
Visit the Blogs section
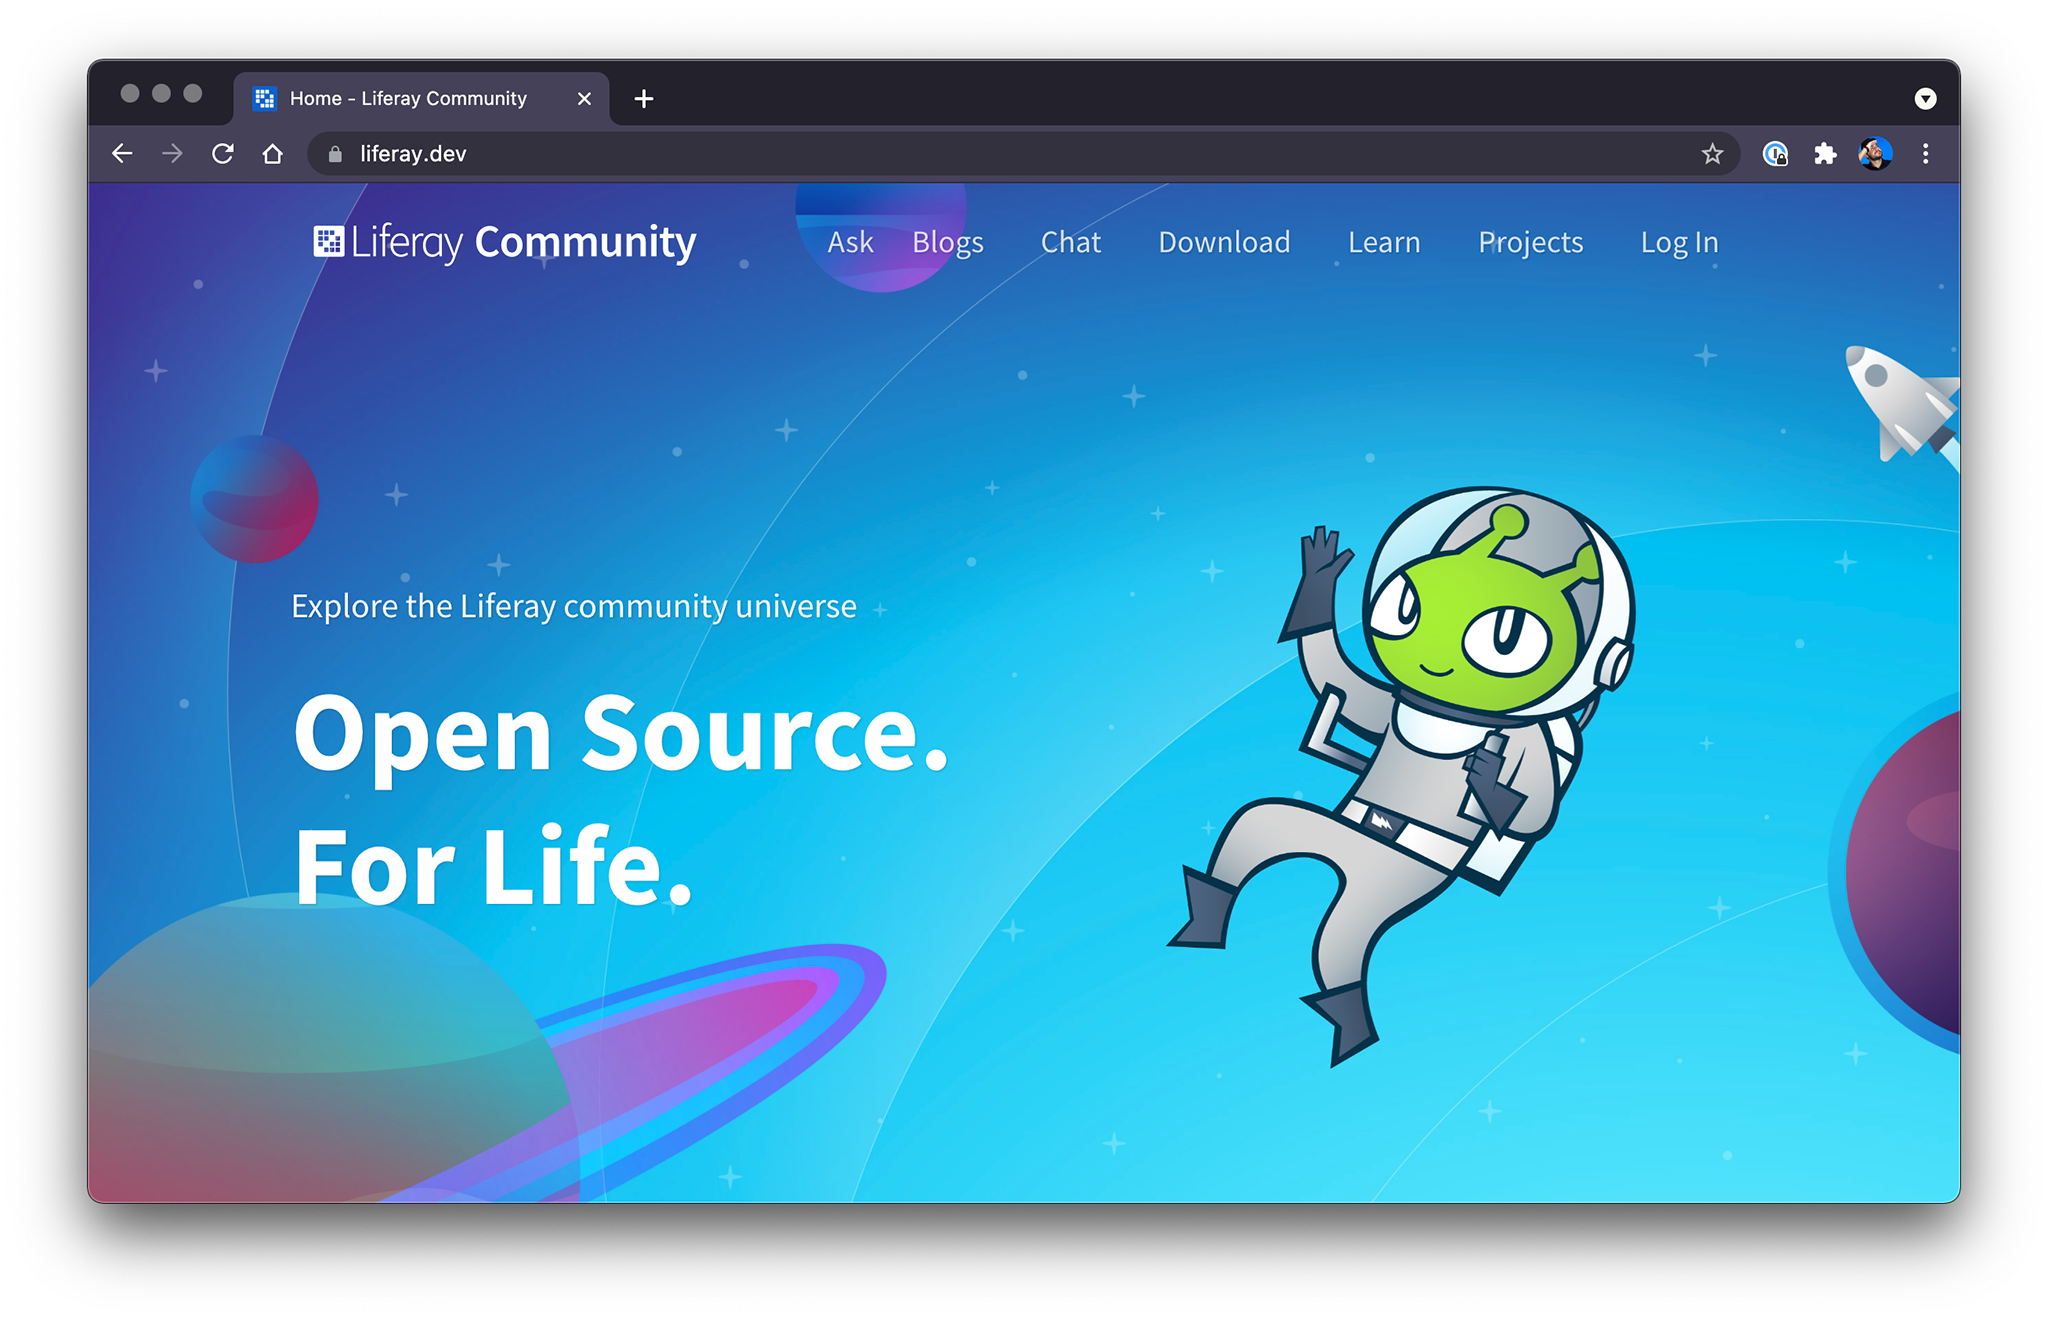coord(947,242)
